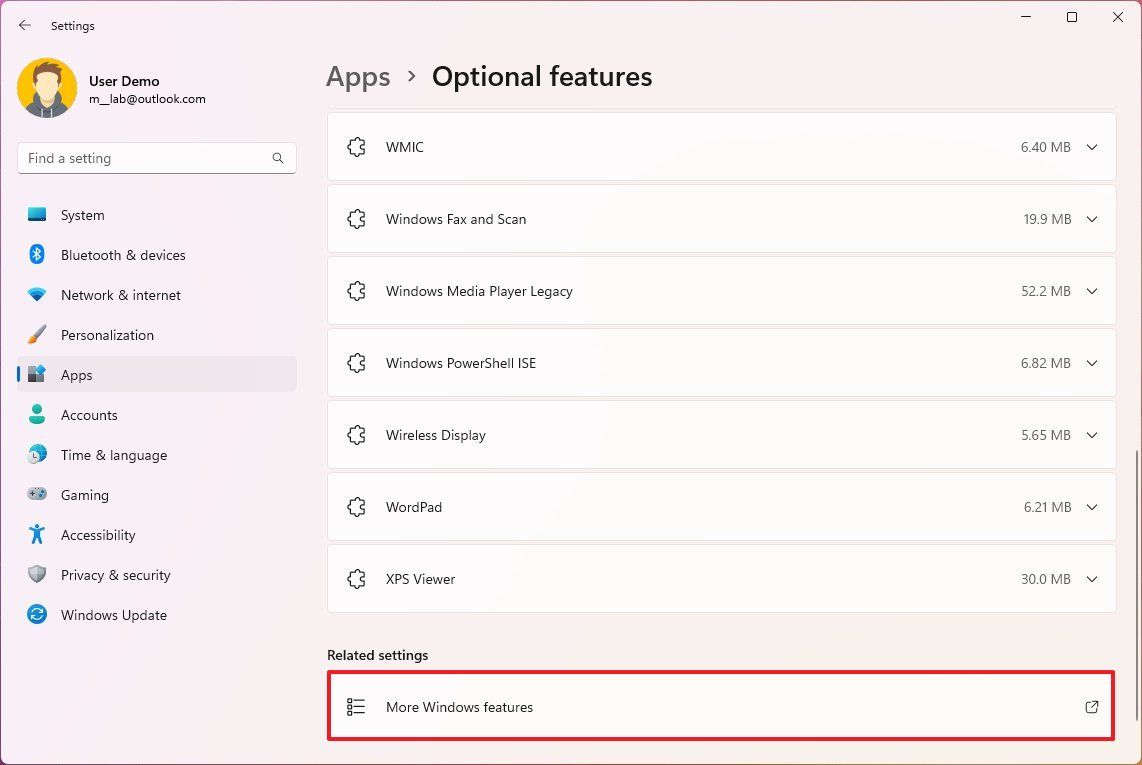Screen dimensions: 1142x765
Task: Click the Find a setting search box
Action: click(156, 158)
